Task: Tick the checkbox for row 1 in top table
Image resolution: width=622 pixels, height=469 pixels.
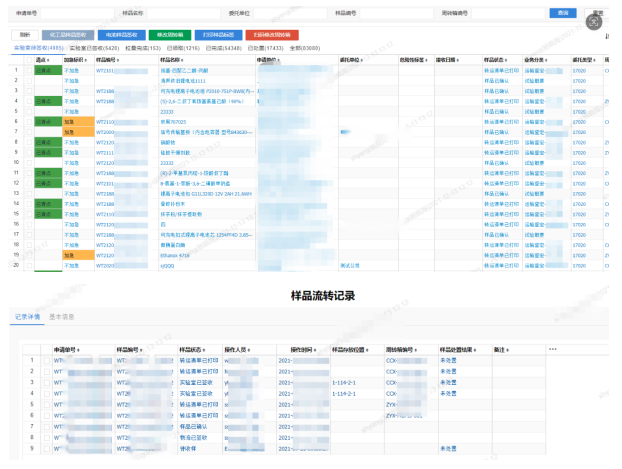Action: pyautogui.click(x=28, y=72)
